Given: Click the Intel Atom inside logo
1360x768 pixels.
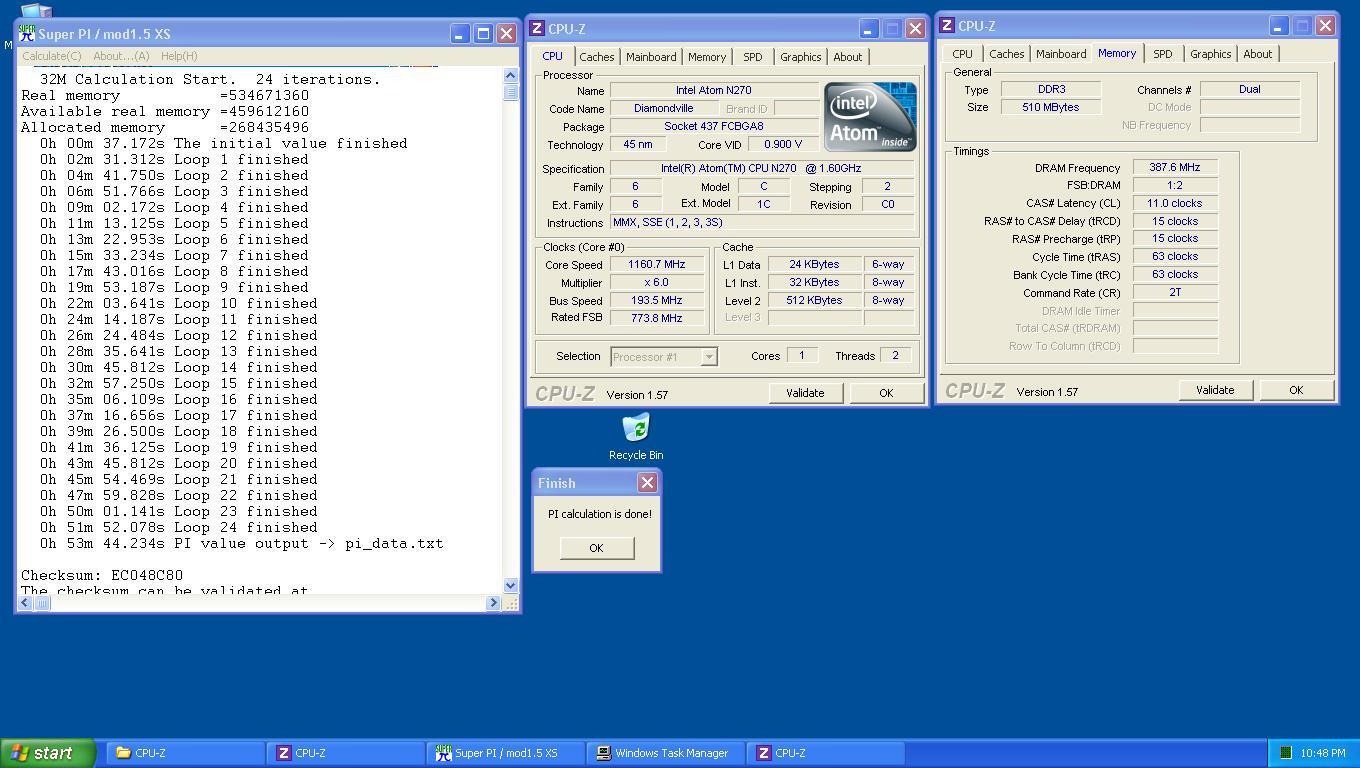Looking at the screenshot, I should click(x=870, y=117).
